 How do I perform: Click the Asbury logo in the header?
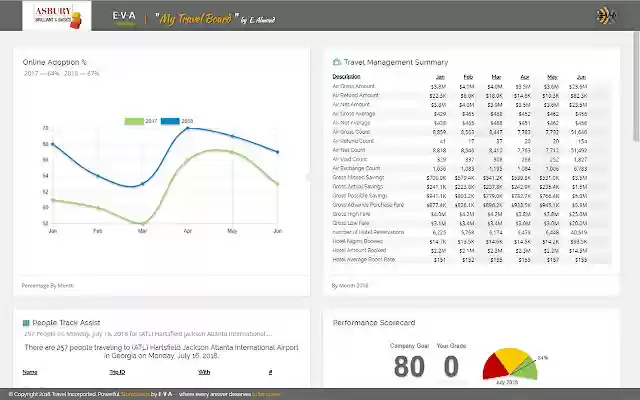point(57,16)
